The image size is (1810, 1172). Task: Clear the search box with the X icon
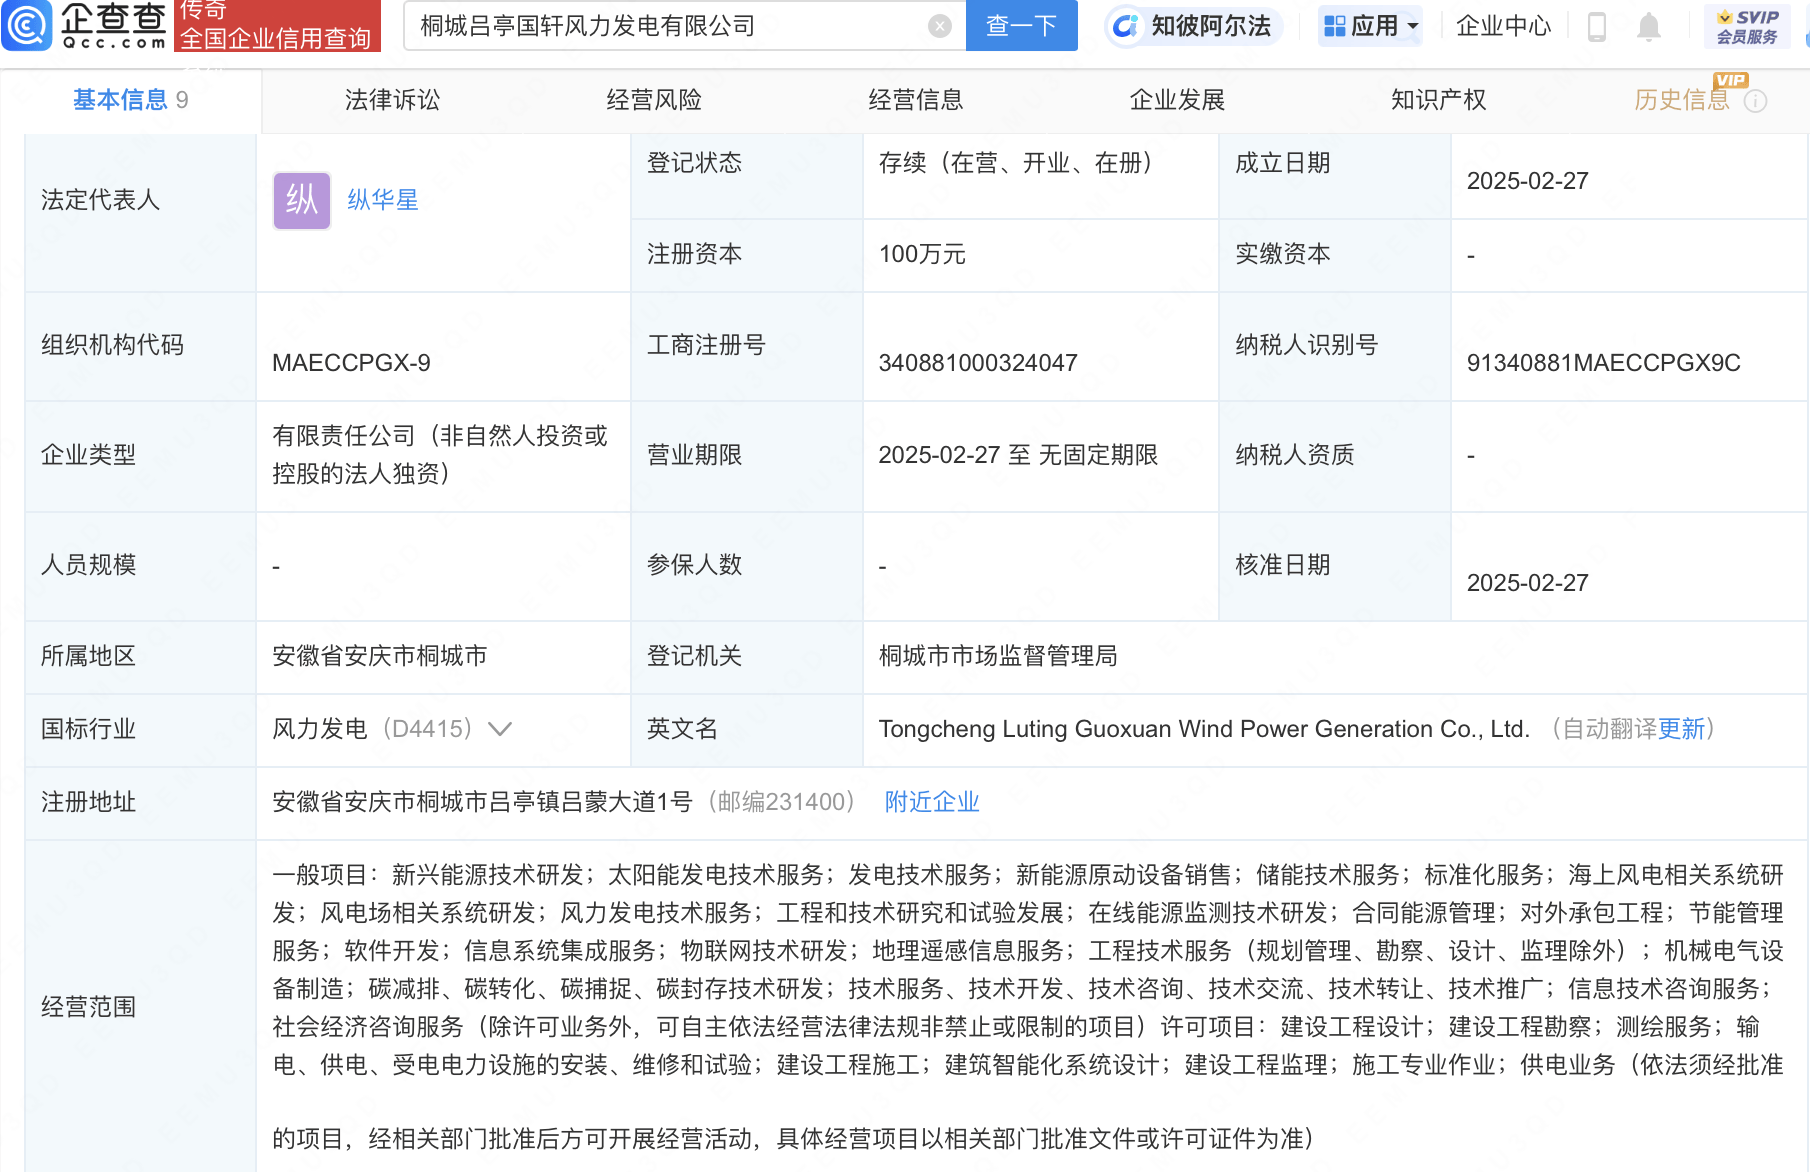click(940, 26)
